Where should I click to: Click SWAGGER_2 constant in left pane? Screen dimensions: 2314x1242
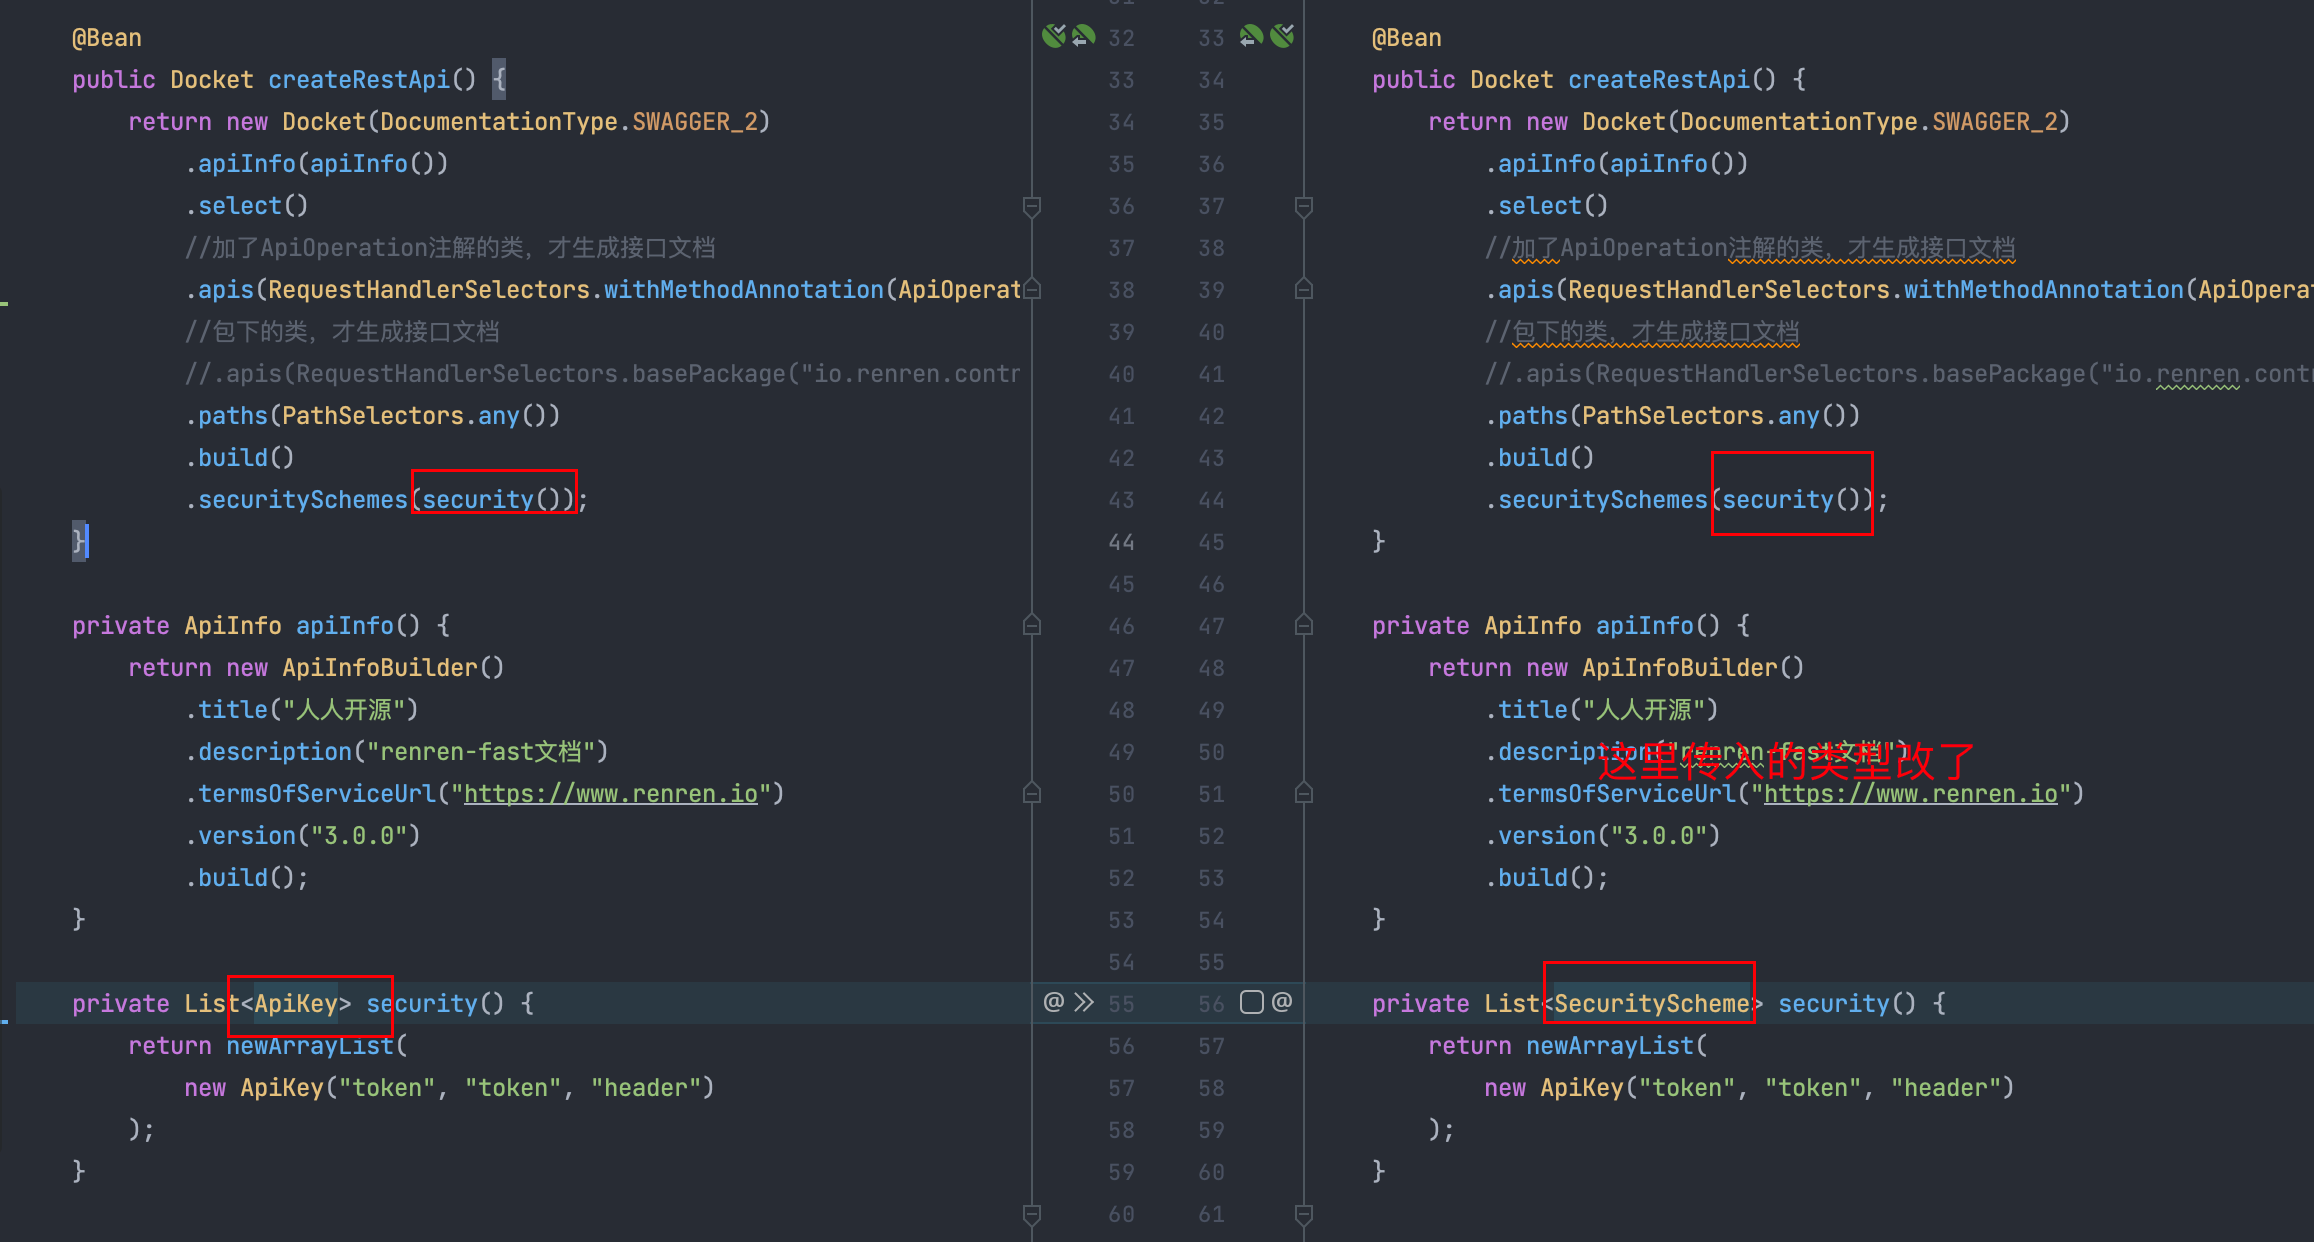[695, 122]
